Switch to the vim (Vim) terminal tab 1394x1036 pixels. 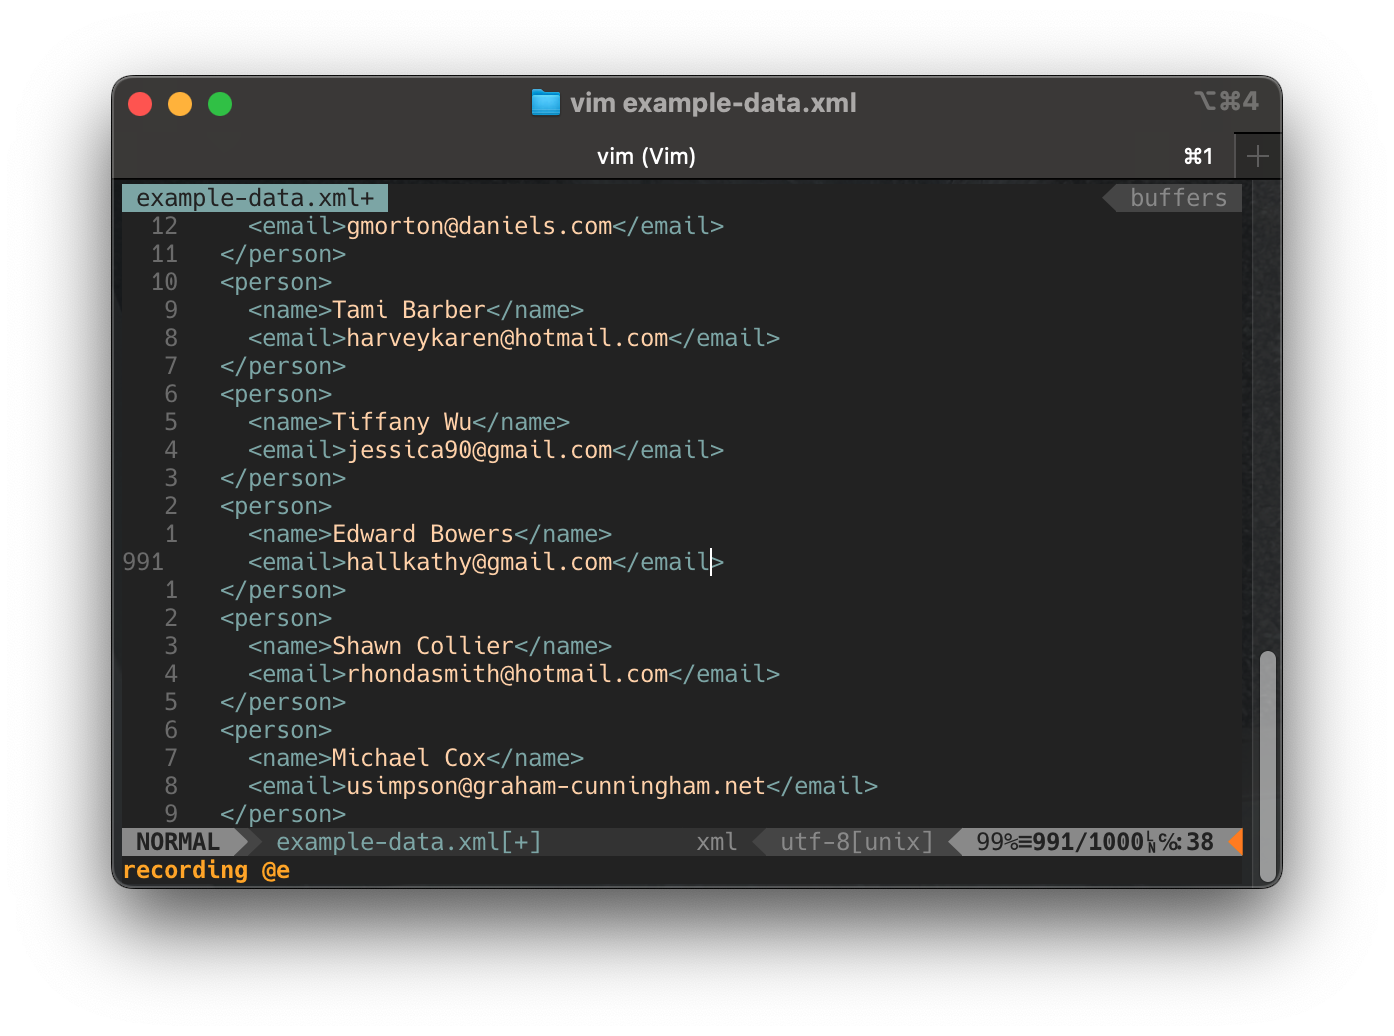point(646,156)
